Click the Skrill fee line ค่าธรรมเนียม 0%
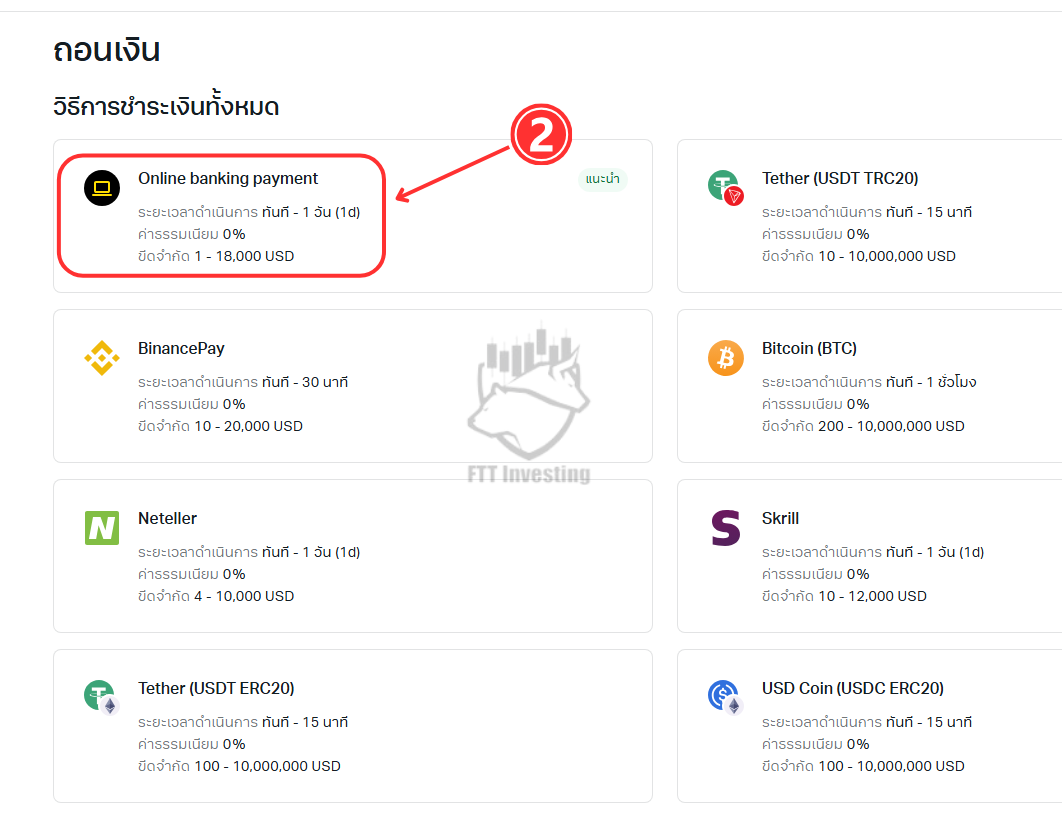This screenshot has width=1062, height=829. tap(815, 574)
